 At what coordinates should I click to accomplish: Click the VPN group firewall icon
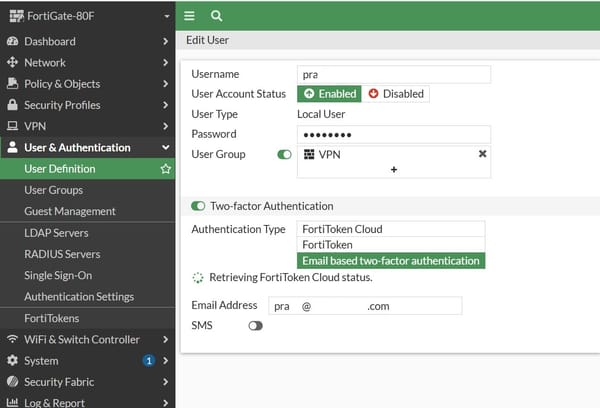point(309,154)
